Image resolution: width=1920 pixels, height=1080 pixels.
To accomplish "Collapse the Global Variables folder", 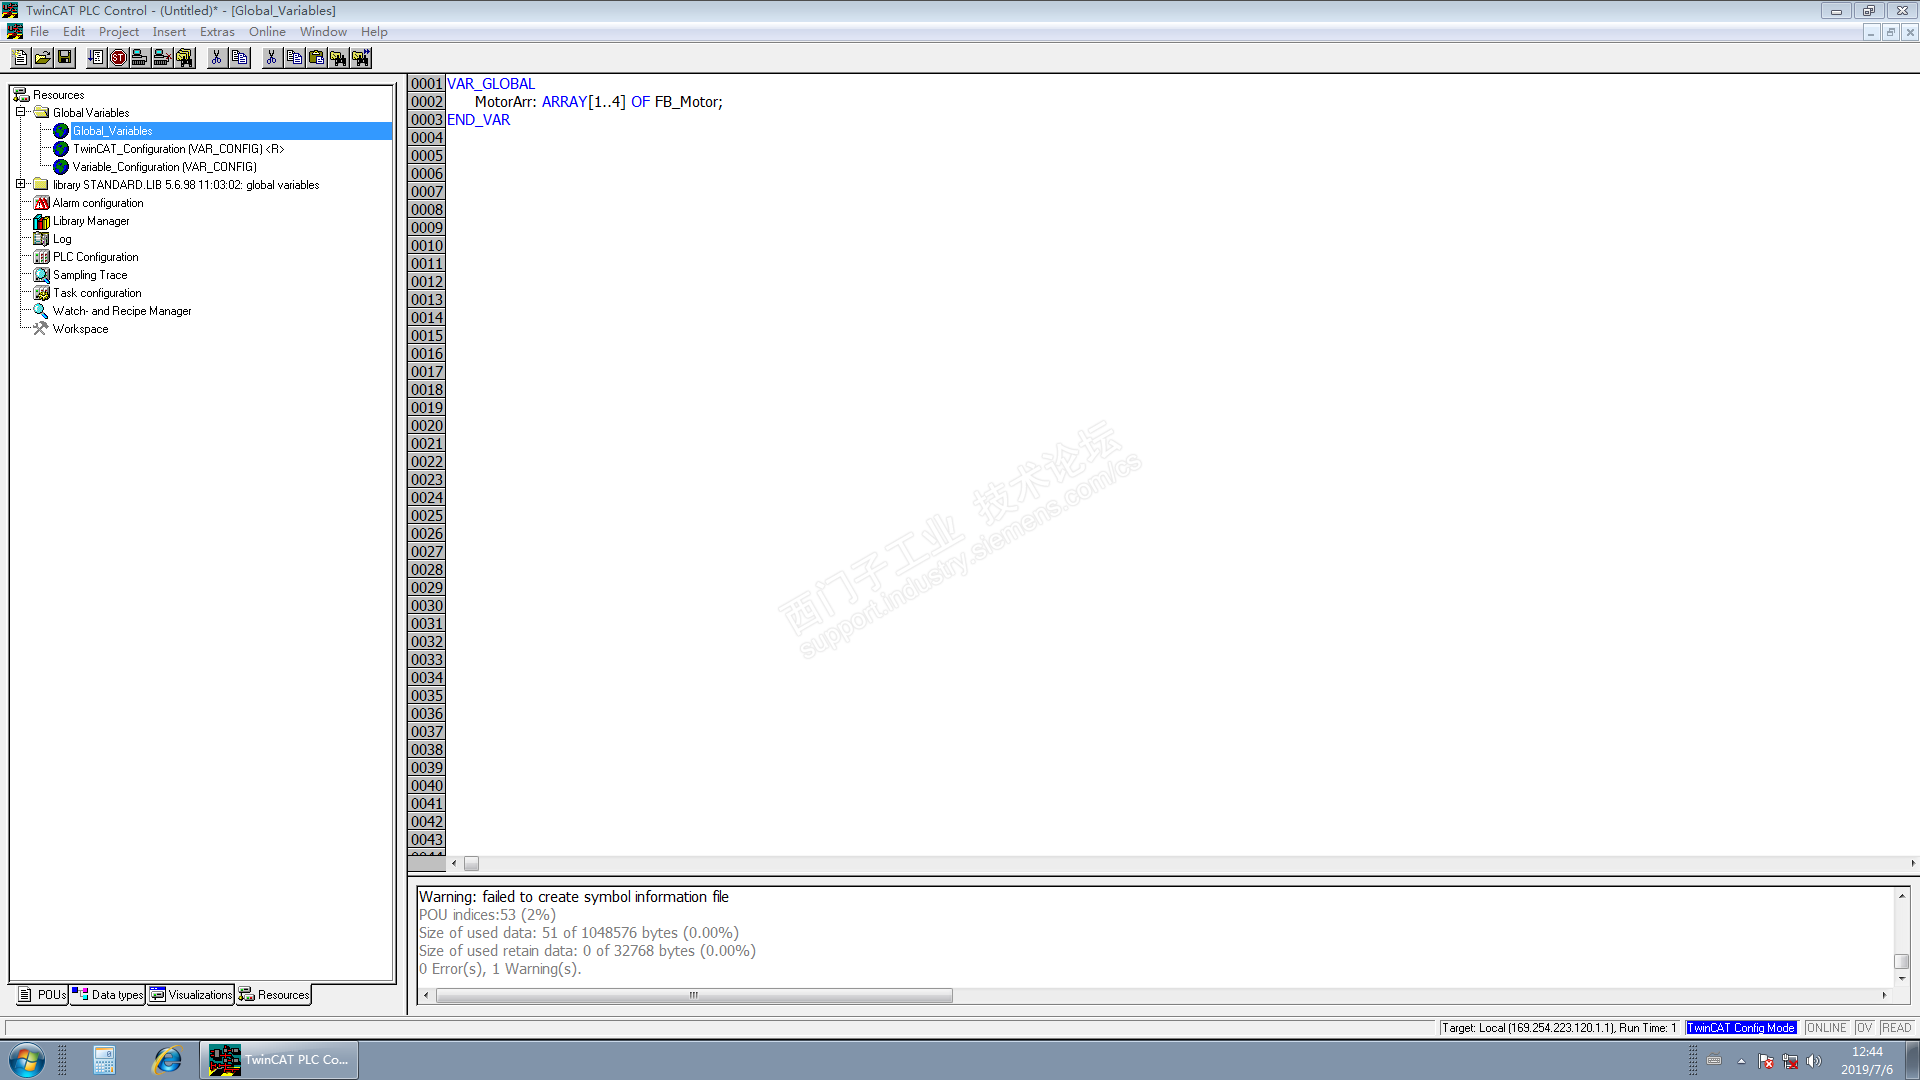I will tap(20, 112).
